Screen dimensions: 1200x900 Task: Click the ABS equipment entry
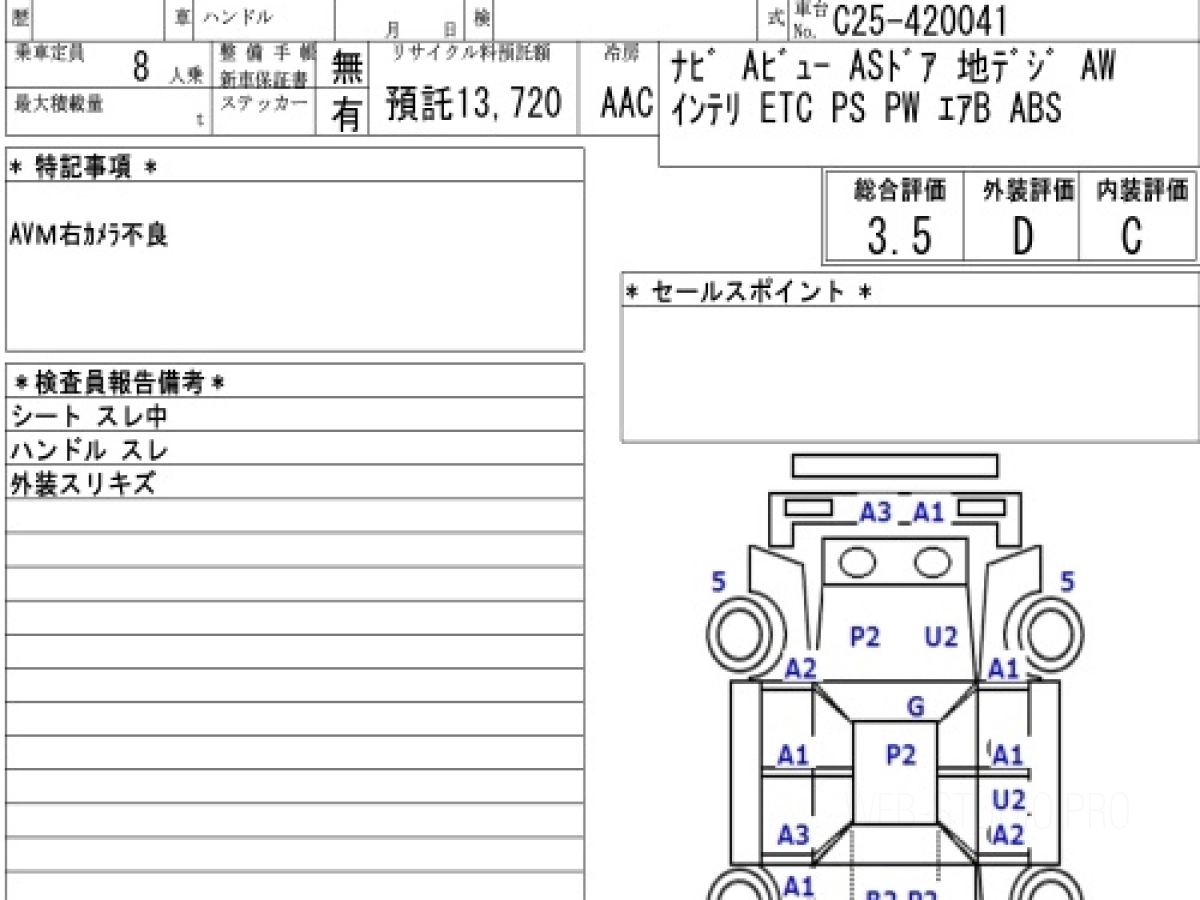tap(1036, 108)
